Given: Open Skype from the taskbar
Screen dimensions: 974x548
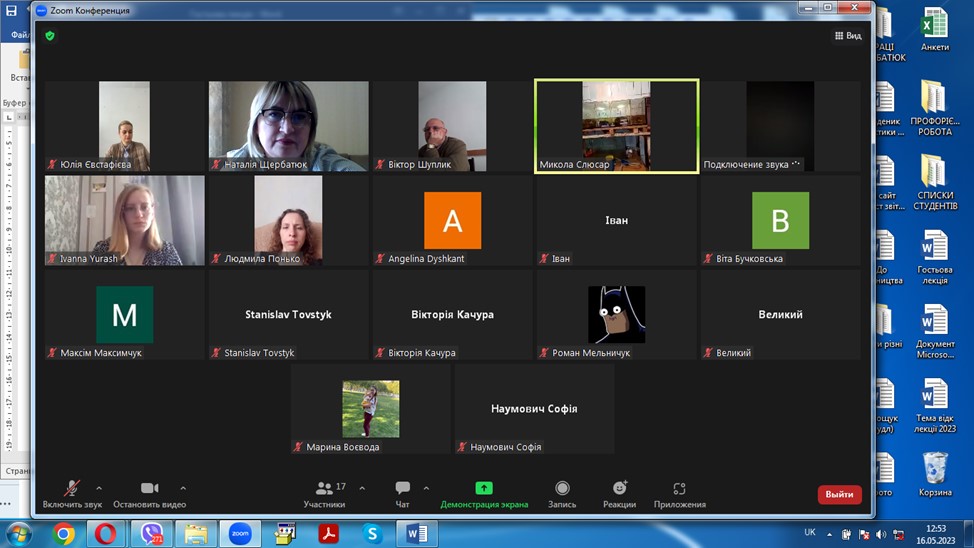Looking at the screenshot, I should 373,534.
